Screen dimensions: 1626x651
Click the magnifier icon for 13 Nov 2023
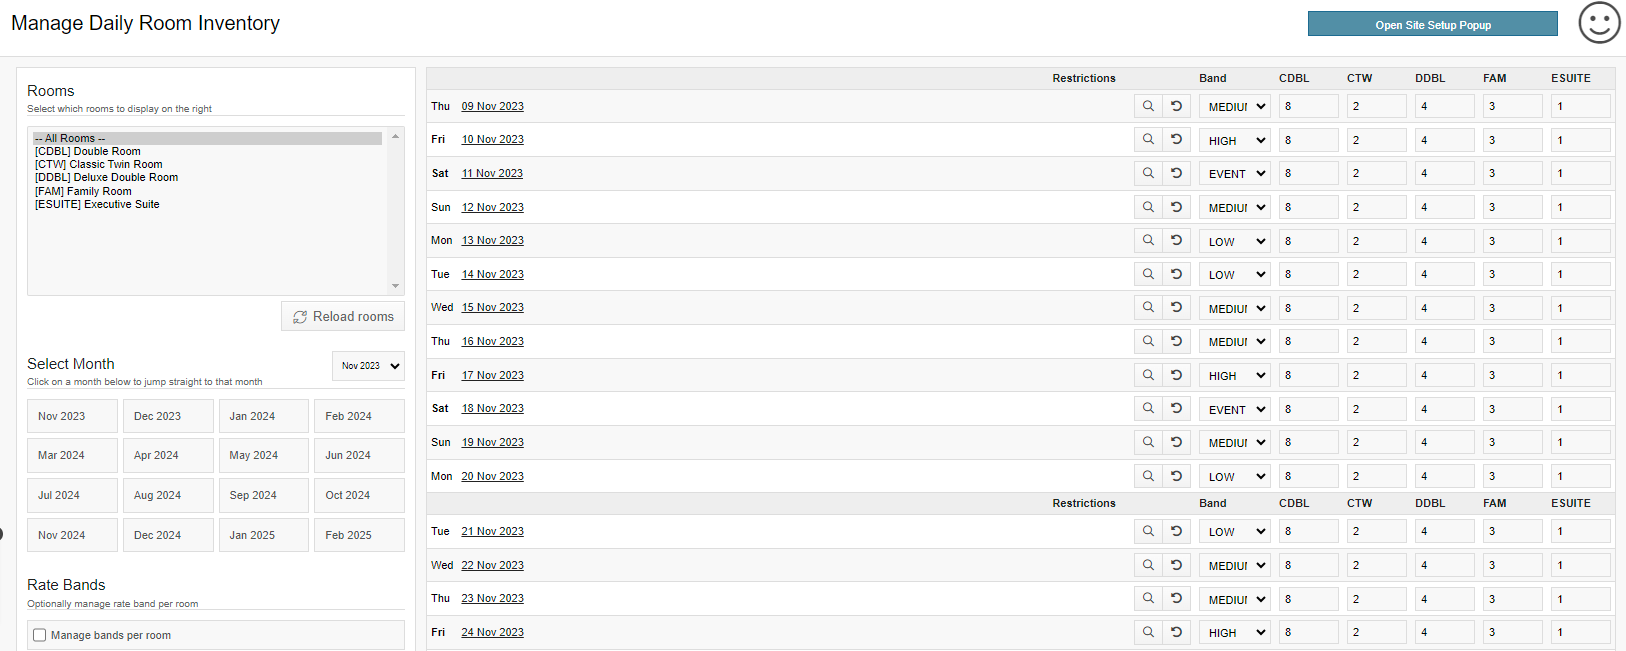coord(1148,241)
